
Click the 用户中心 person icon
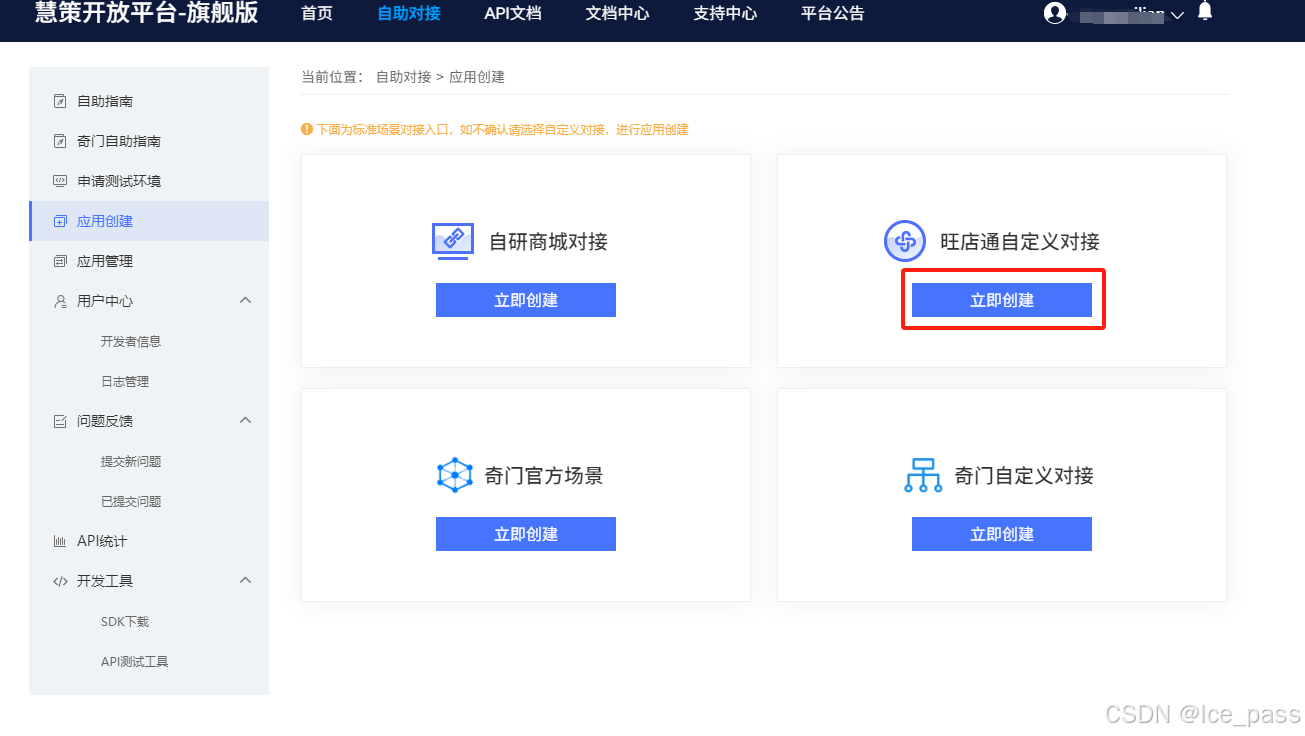[59, 301]
